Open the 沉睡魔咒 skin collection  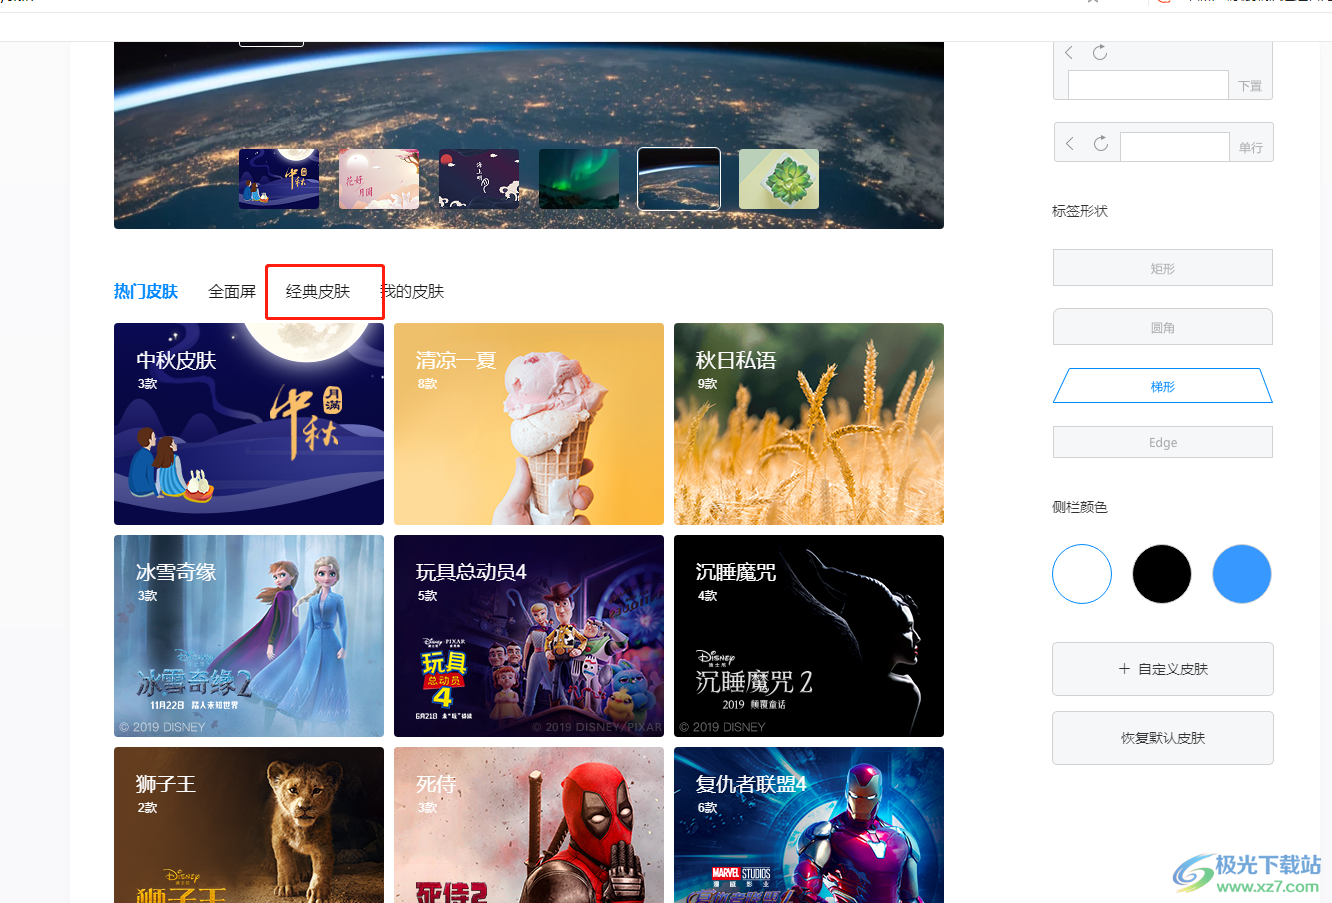click(x=809, y=636)
